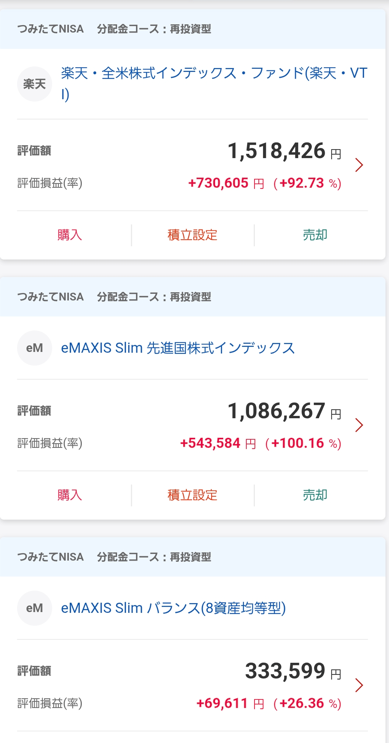
Task: Expand details arrow next to 1,086,267 円
Action: pos(359,425)
